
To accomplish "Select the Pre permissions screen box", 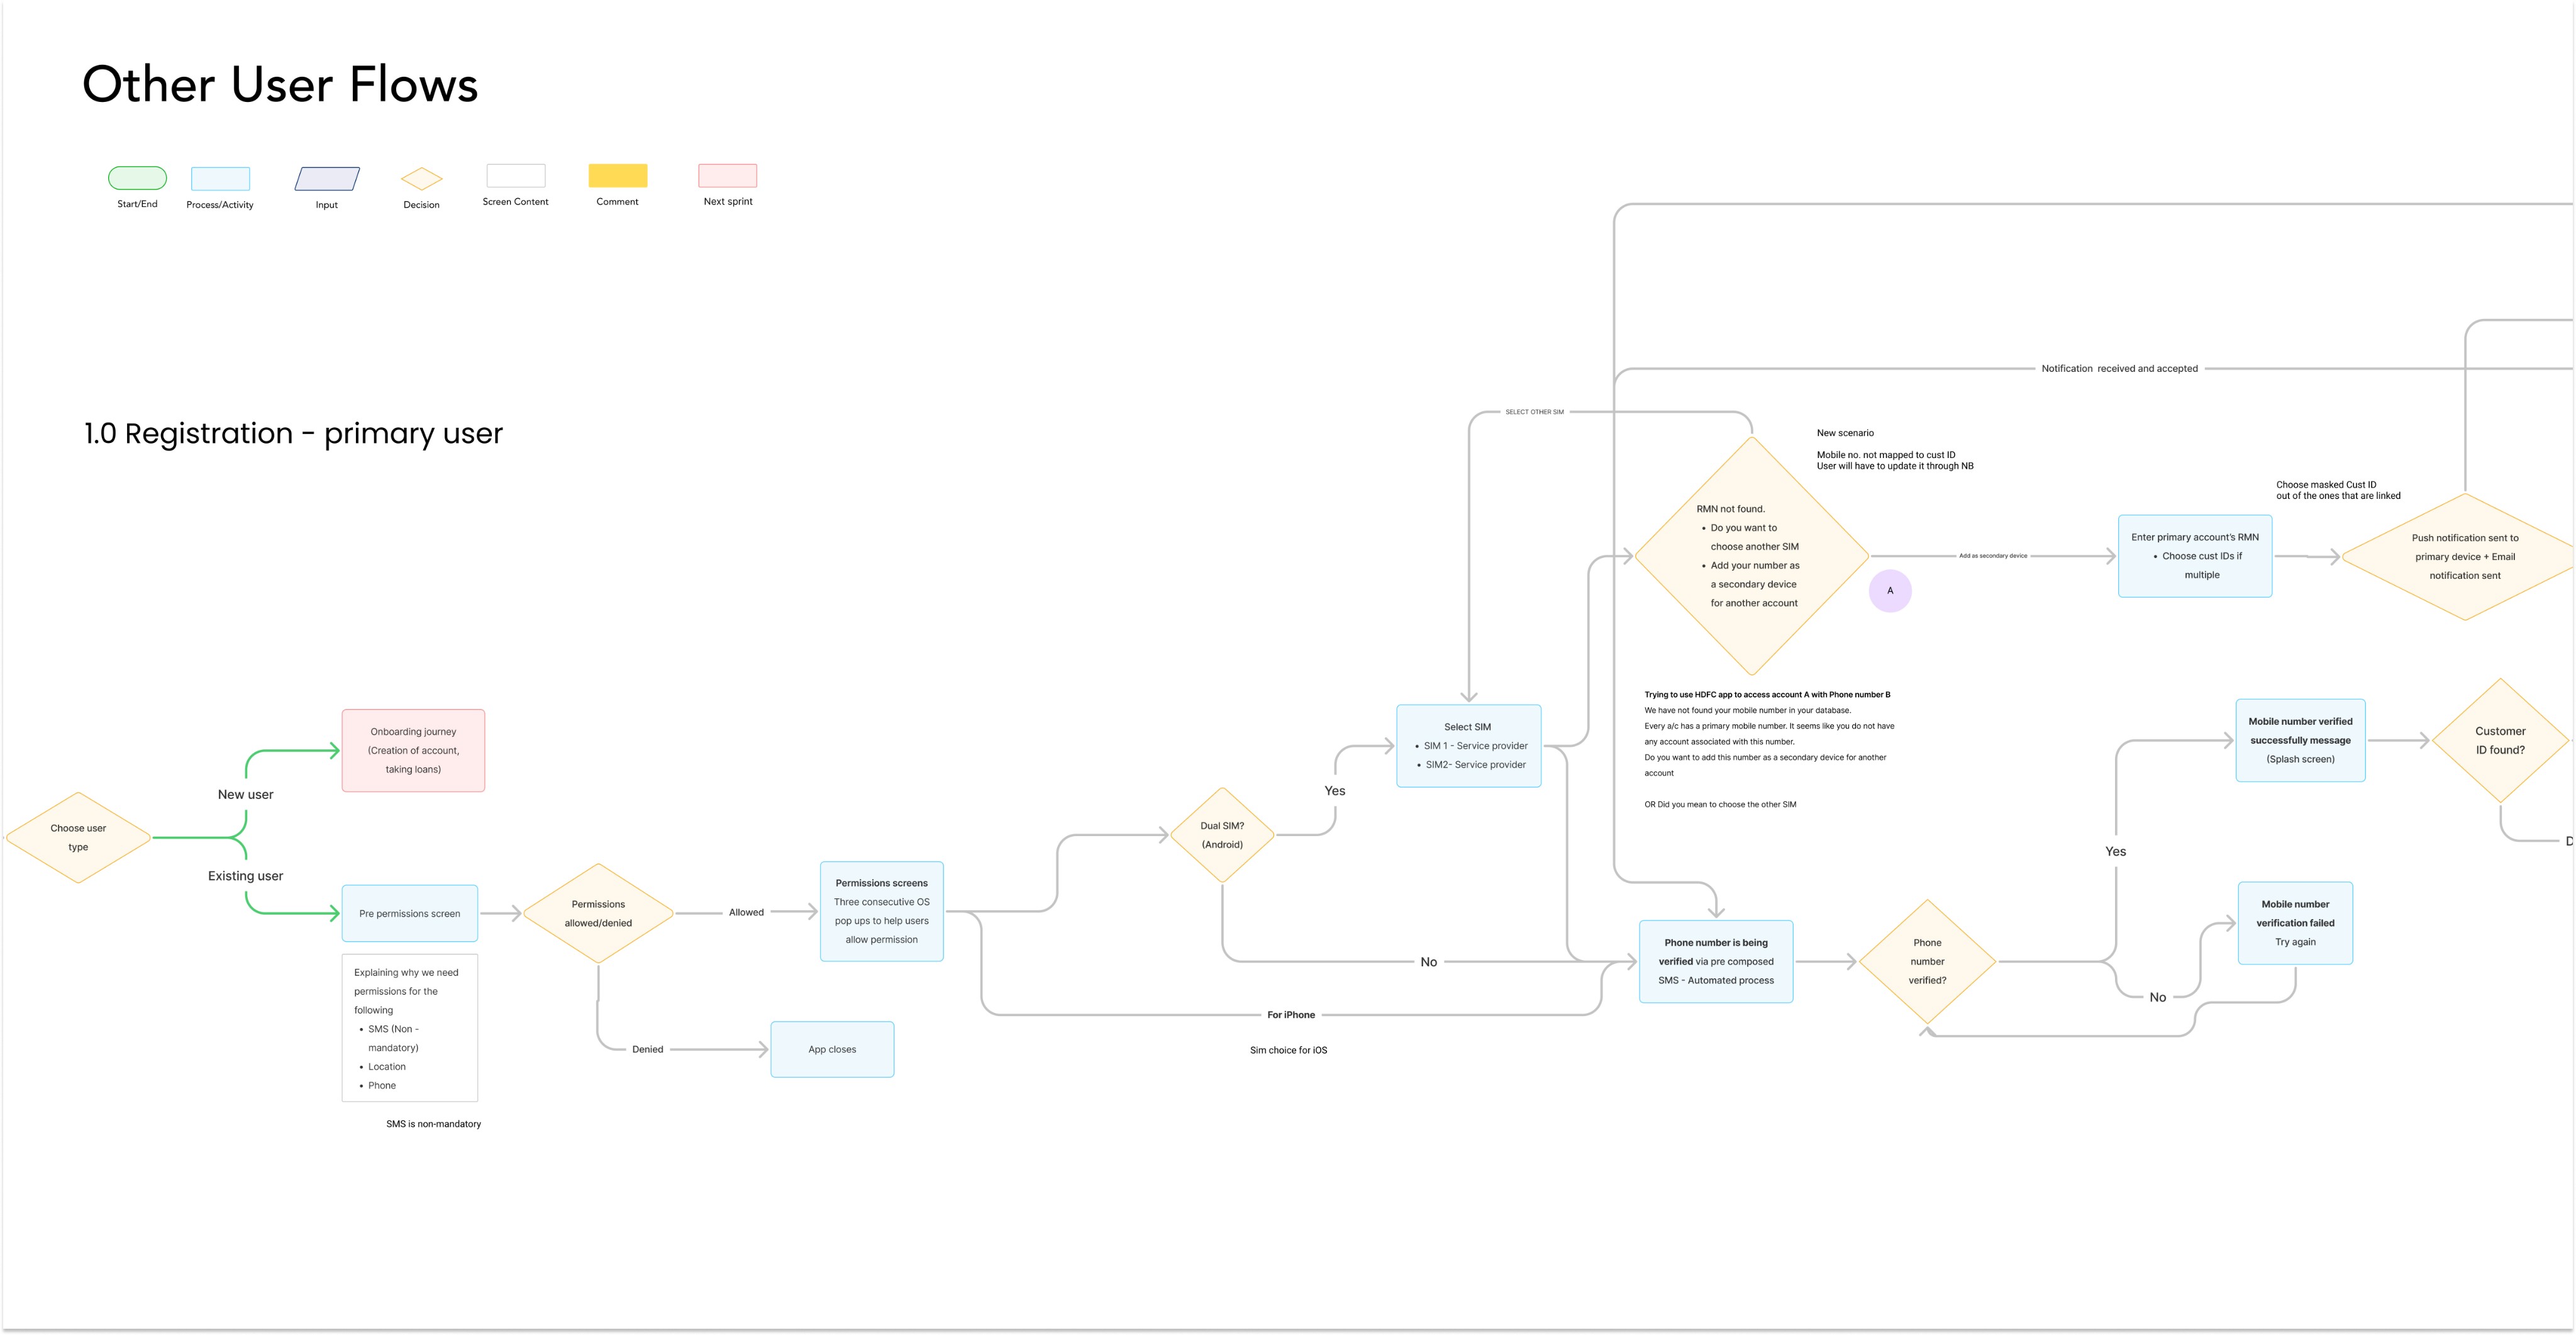I will tap(409, 914).
